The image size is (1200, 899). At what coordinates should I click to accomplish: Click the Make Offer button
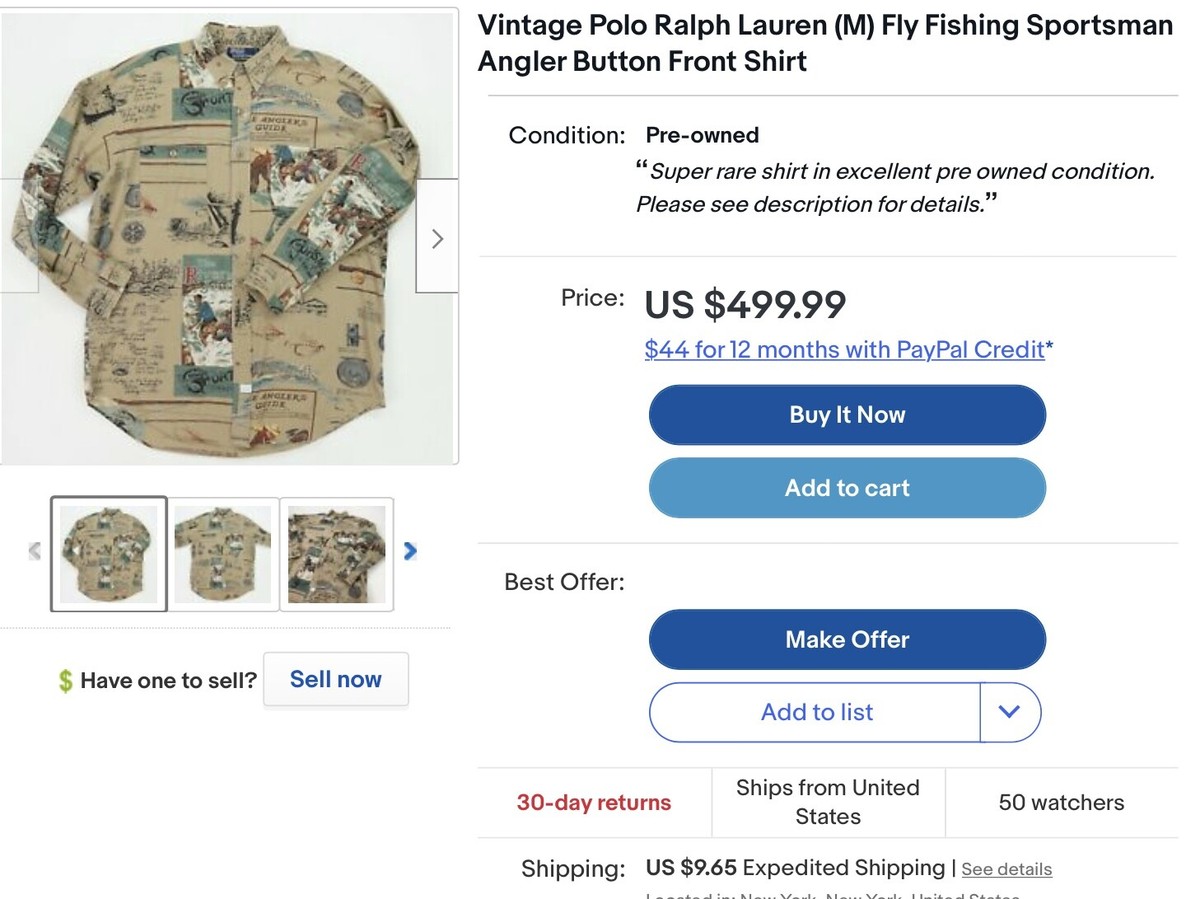[847, 640]
